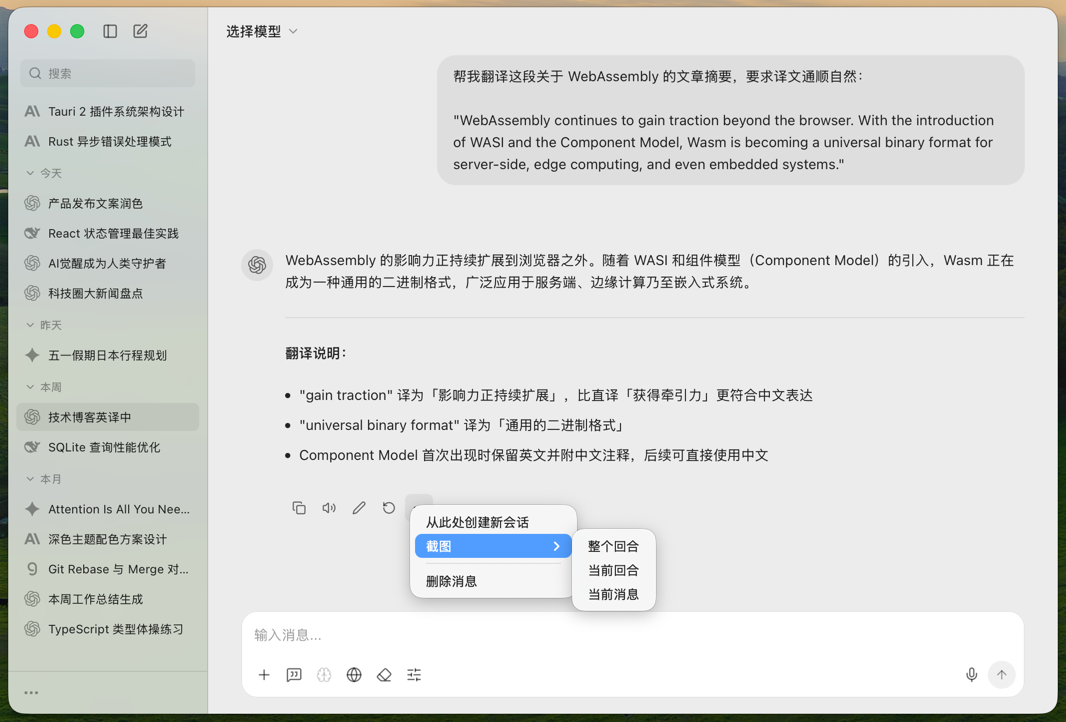Toggle web search with the globe icon
This screenshot has height=722, width=1066.
(354, 675)
